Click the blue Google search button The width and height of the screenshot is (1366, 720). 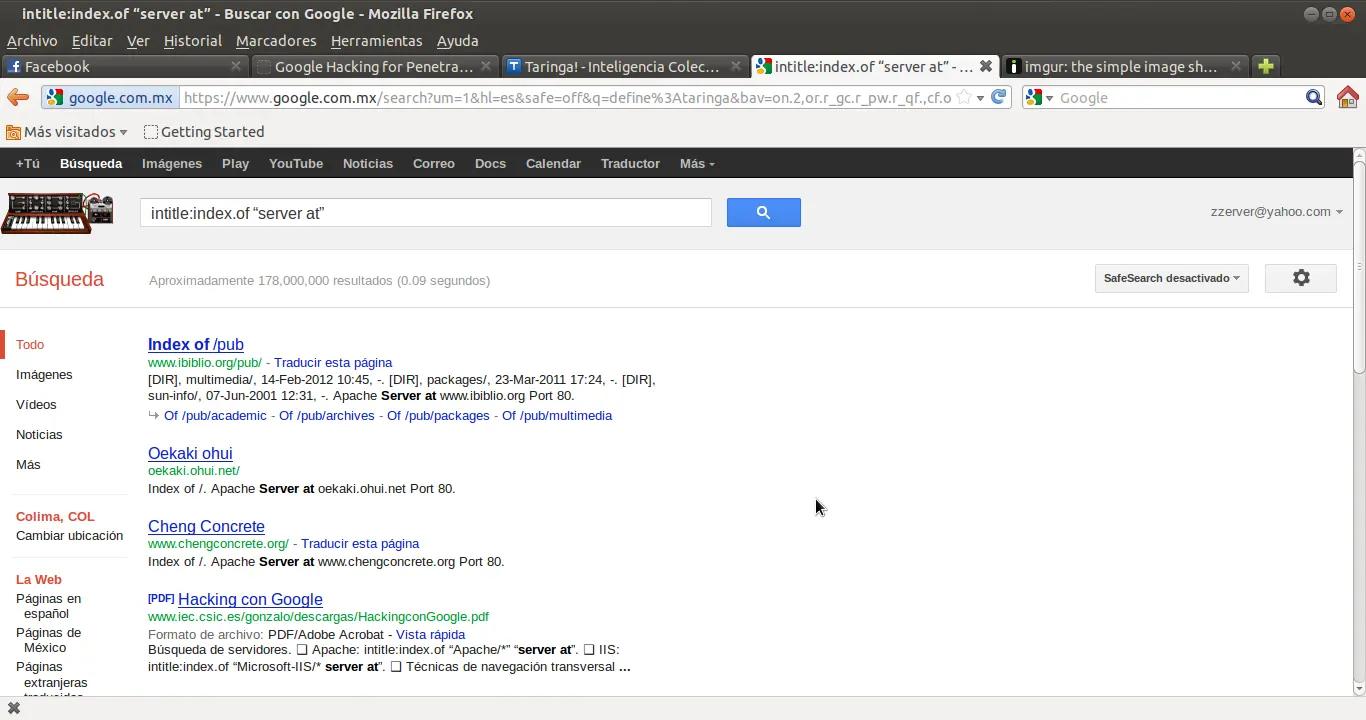(x=763, y=212)
